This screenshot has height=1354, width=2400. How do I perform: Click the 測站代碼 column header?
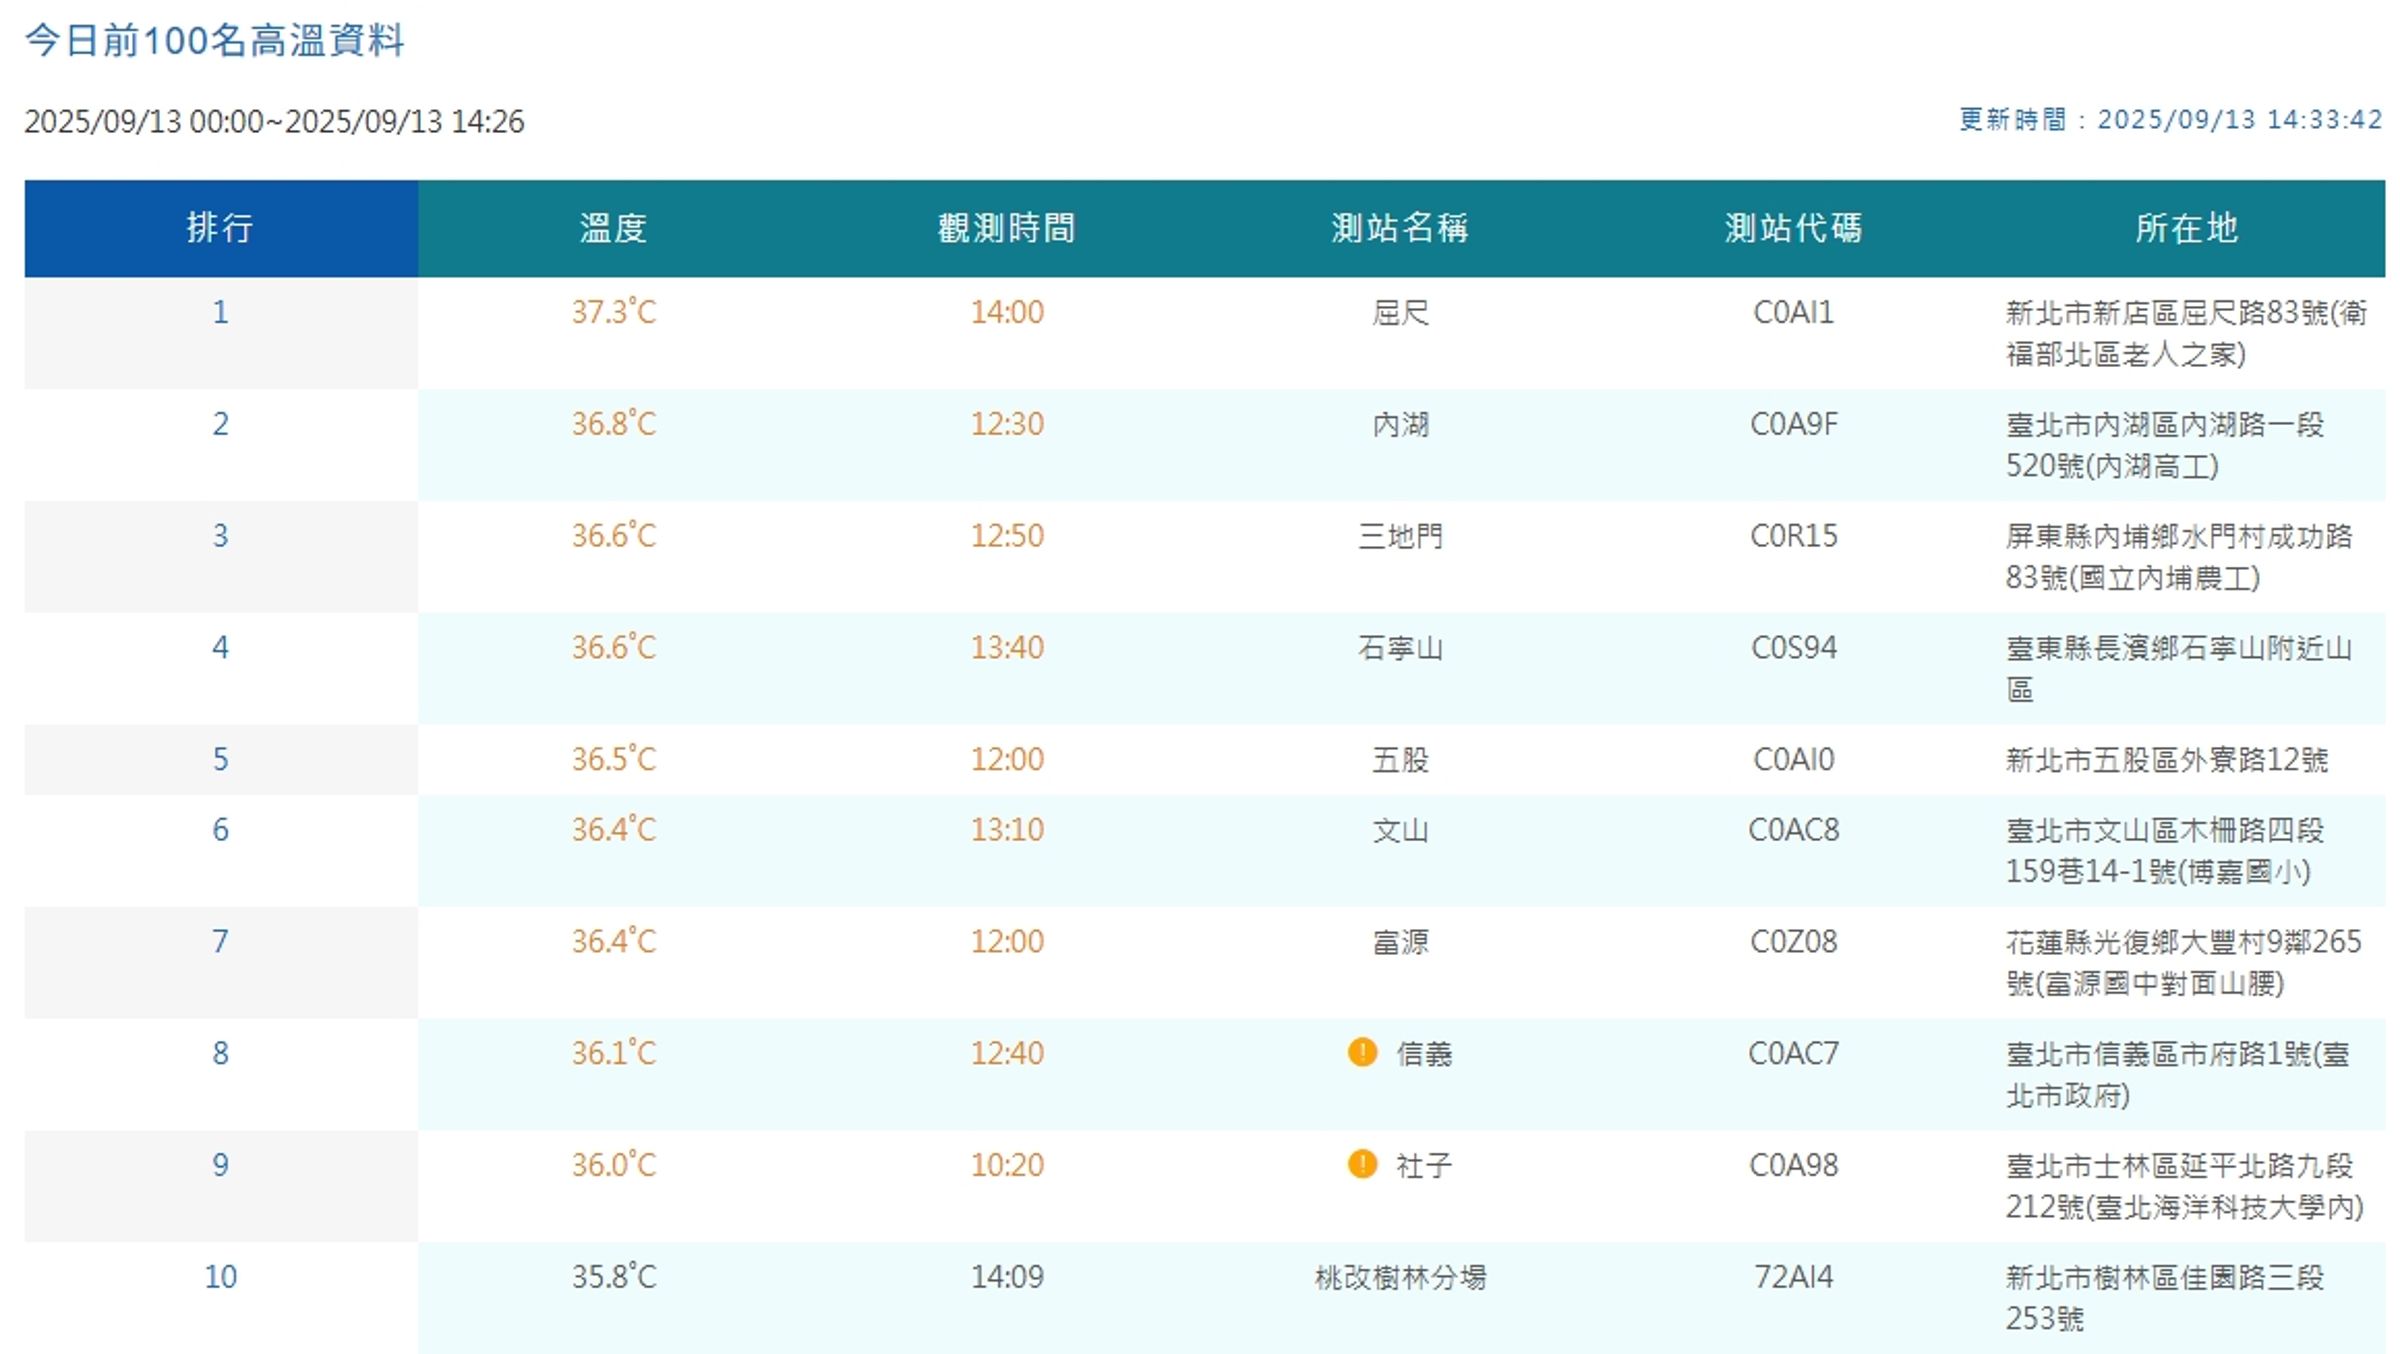[1793, 228]
